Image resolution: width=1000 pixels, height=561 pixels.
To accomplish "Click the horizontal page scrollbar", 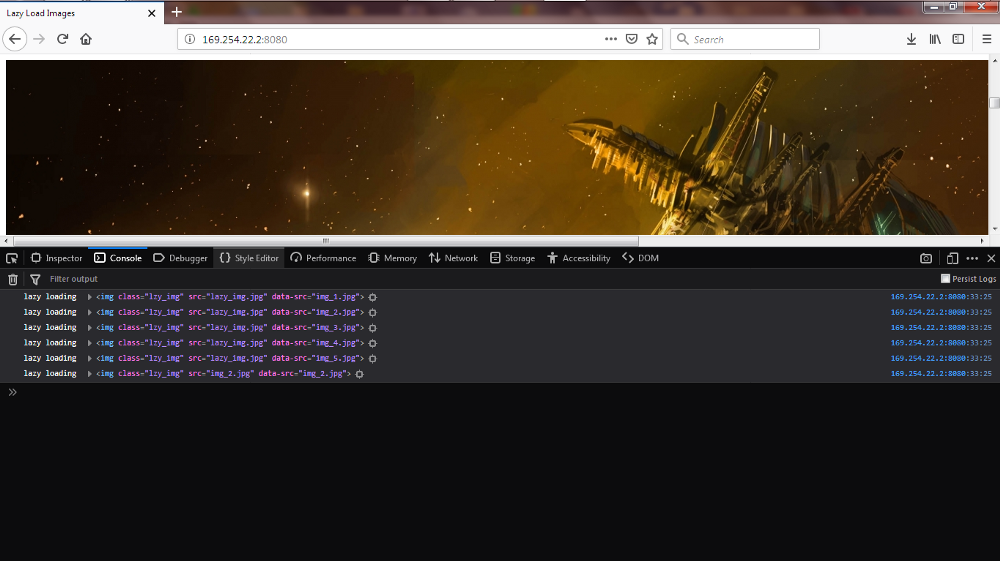I will 325,241.
